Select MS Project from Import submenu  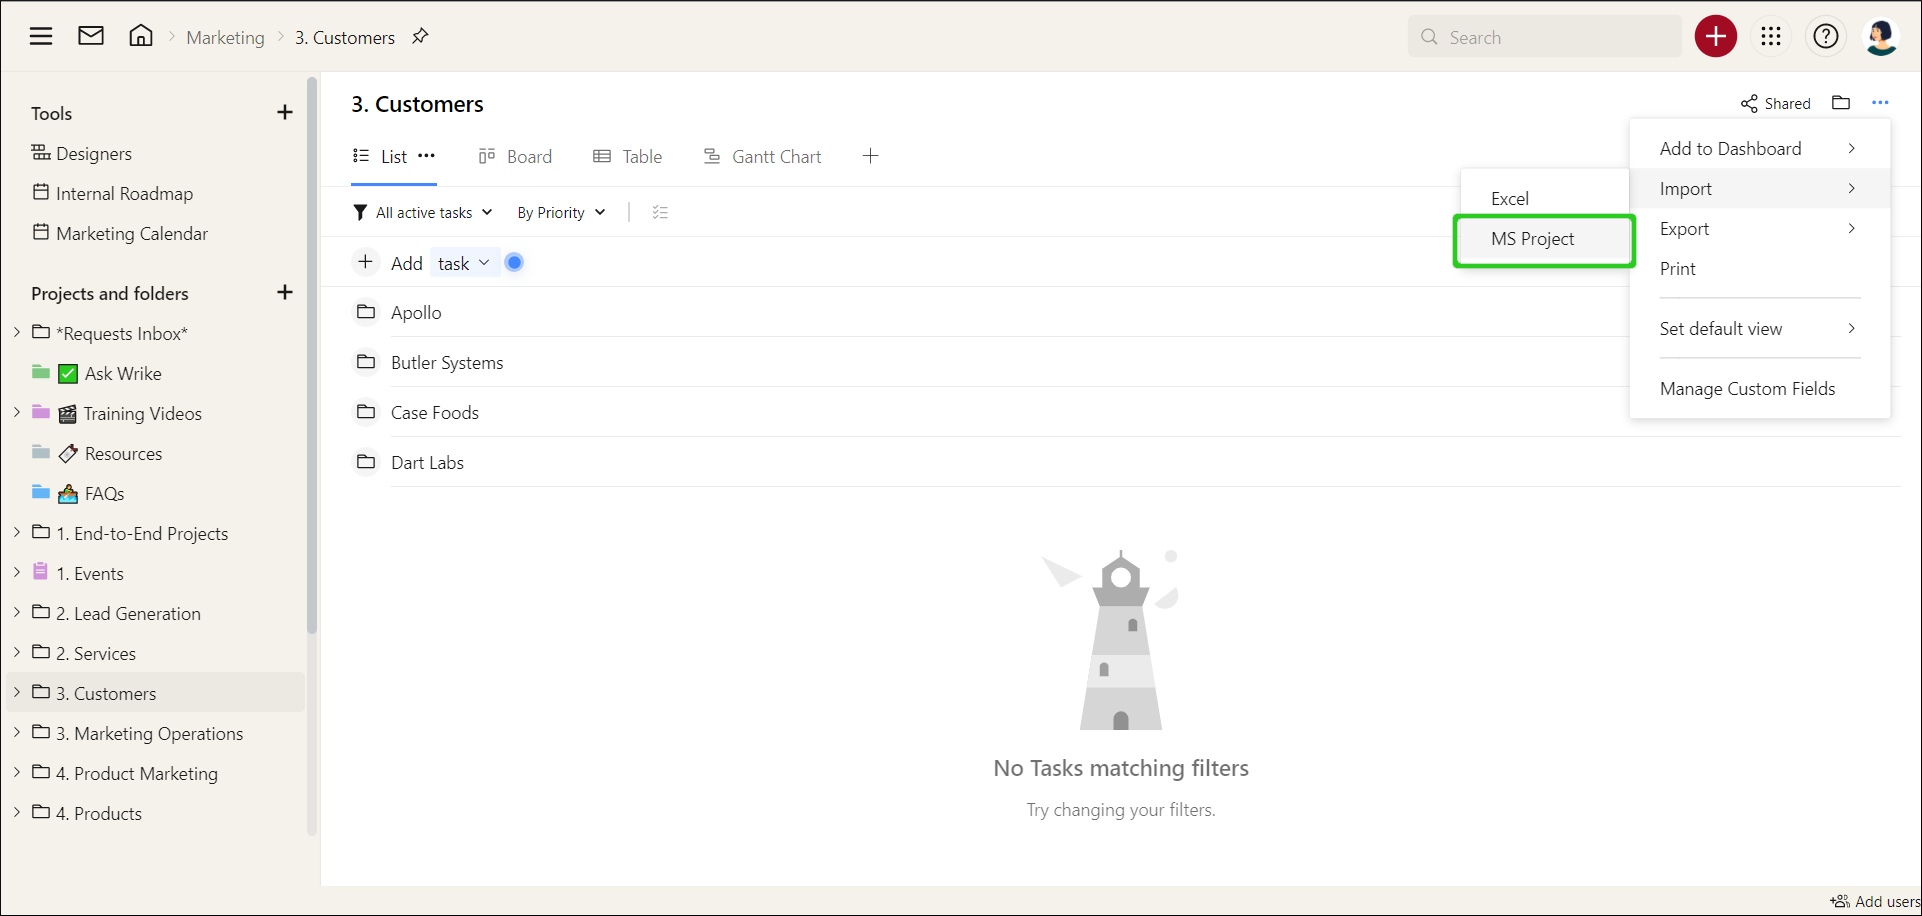pyautogui.click(x=1532, y=239)
